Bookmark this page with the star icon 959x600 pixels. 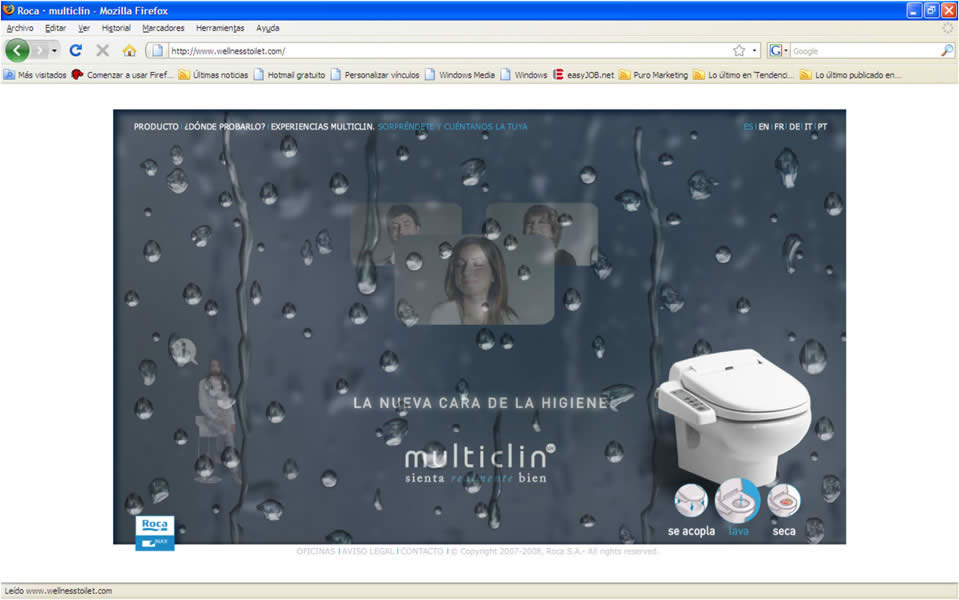click(739, 51)
